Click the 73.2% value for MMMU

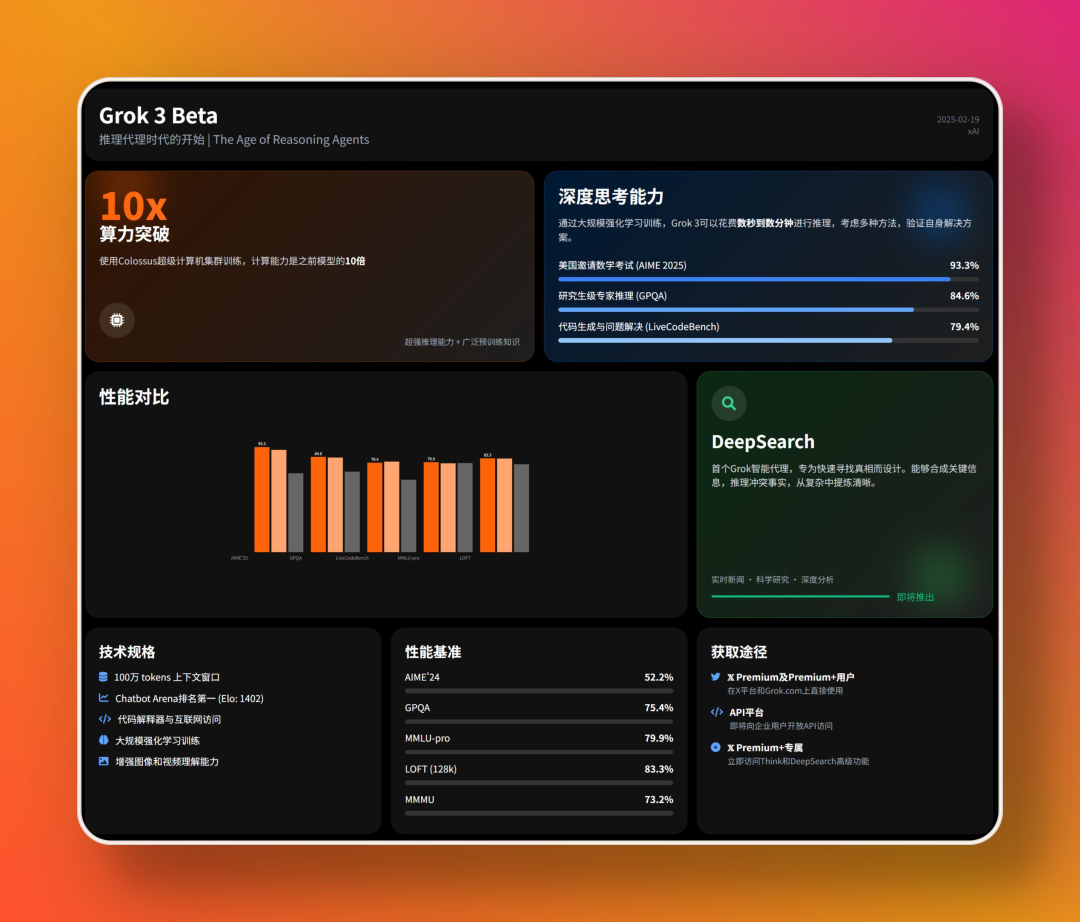pos(658,799)
